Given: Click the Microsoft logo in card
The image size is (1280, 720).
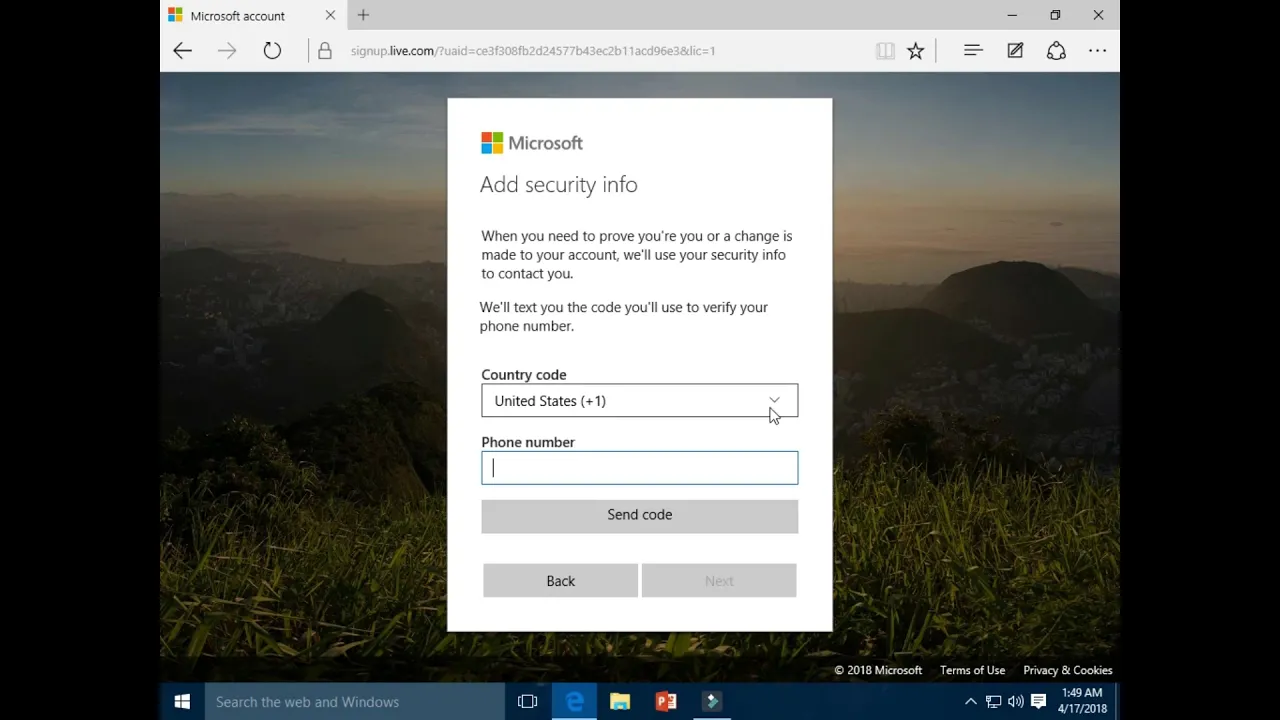Looking at the screenshot, I should point(532,143).
